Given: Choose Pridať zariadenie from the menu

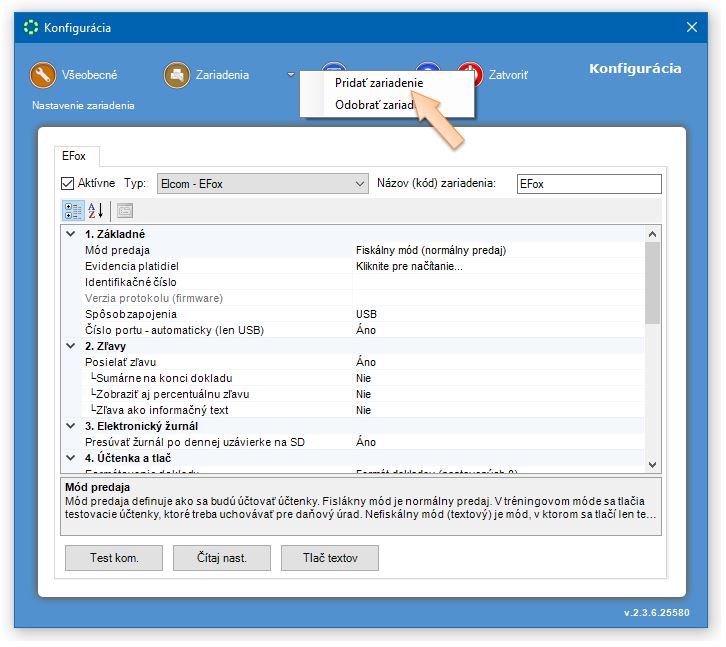Looking at the screenshot, I should click(x=378, y=83).
